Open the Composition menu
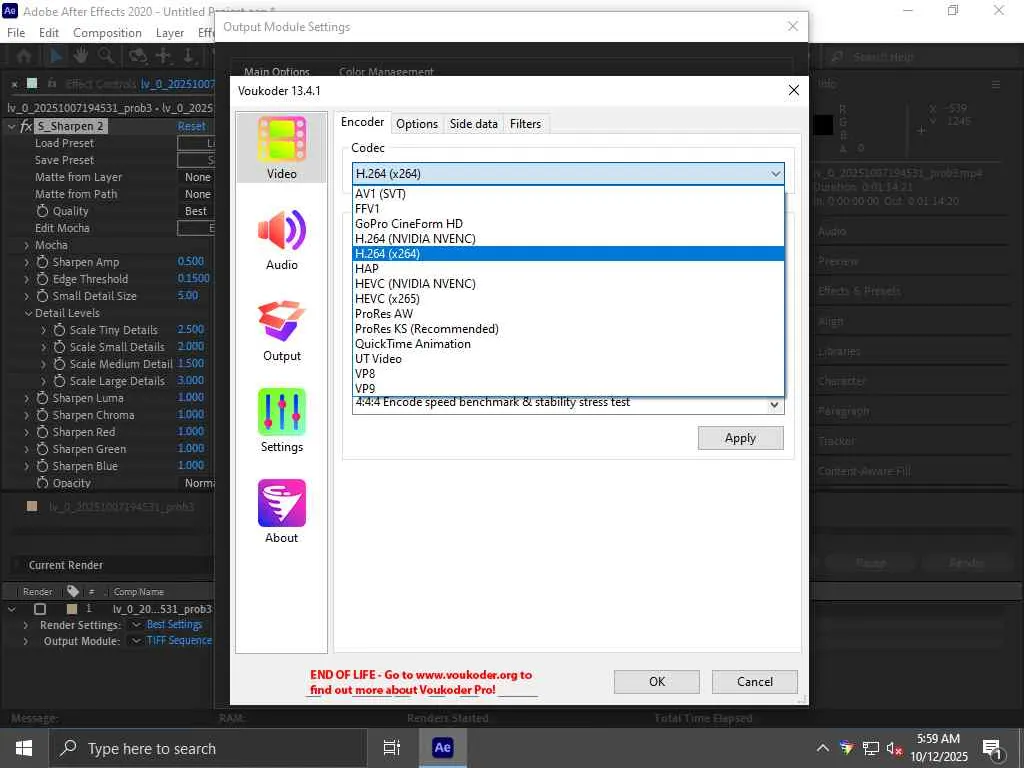1024x768 pixels. click(x=107, y=33)
